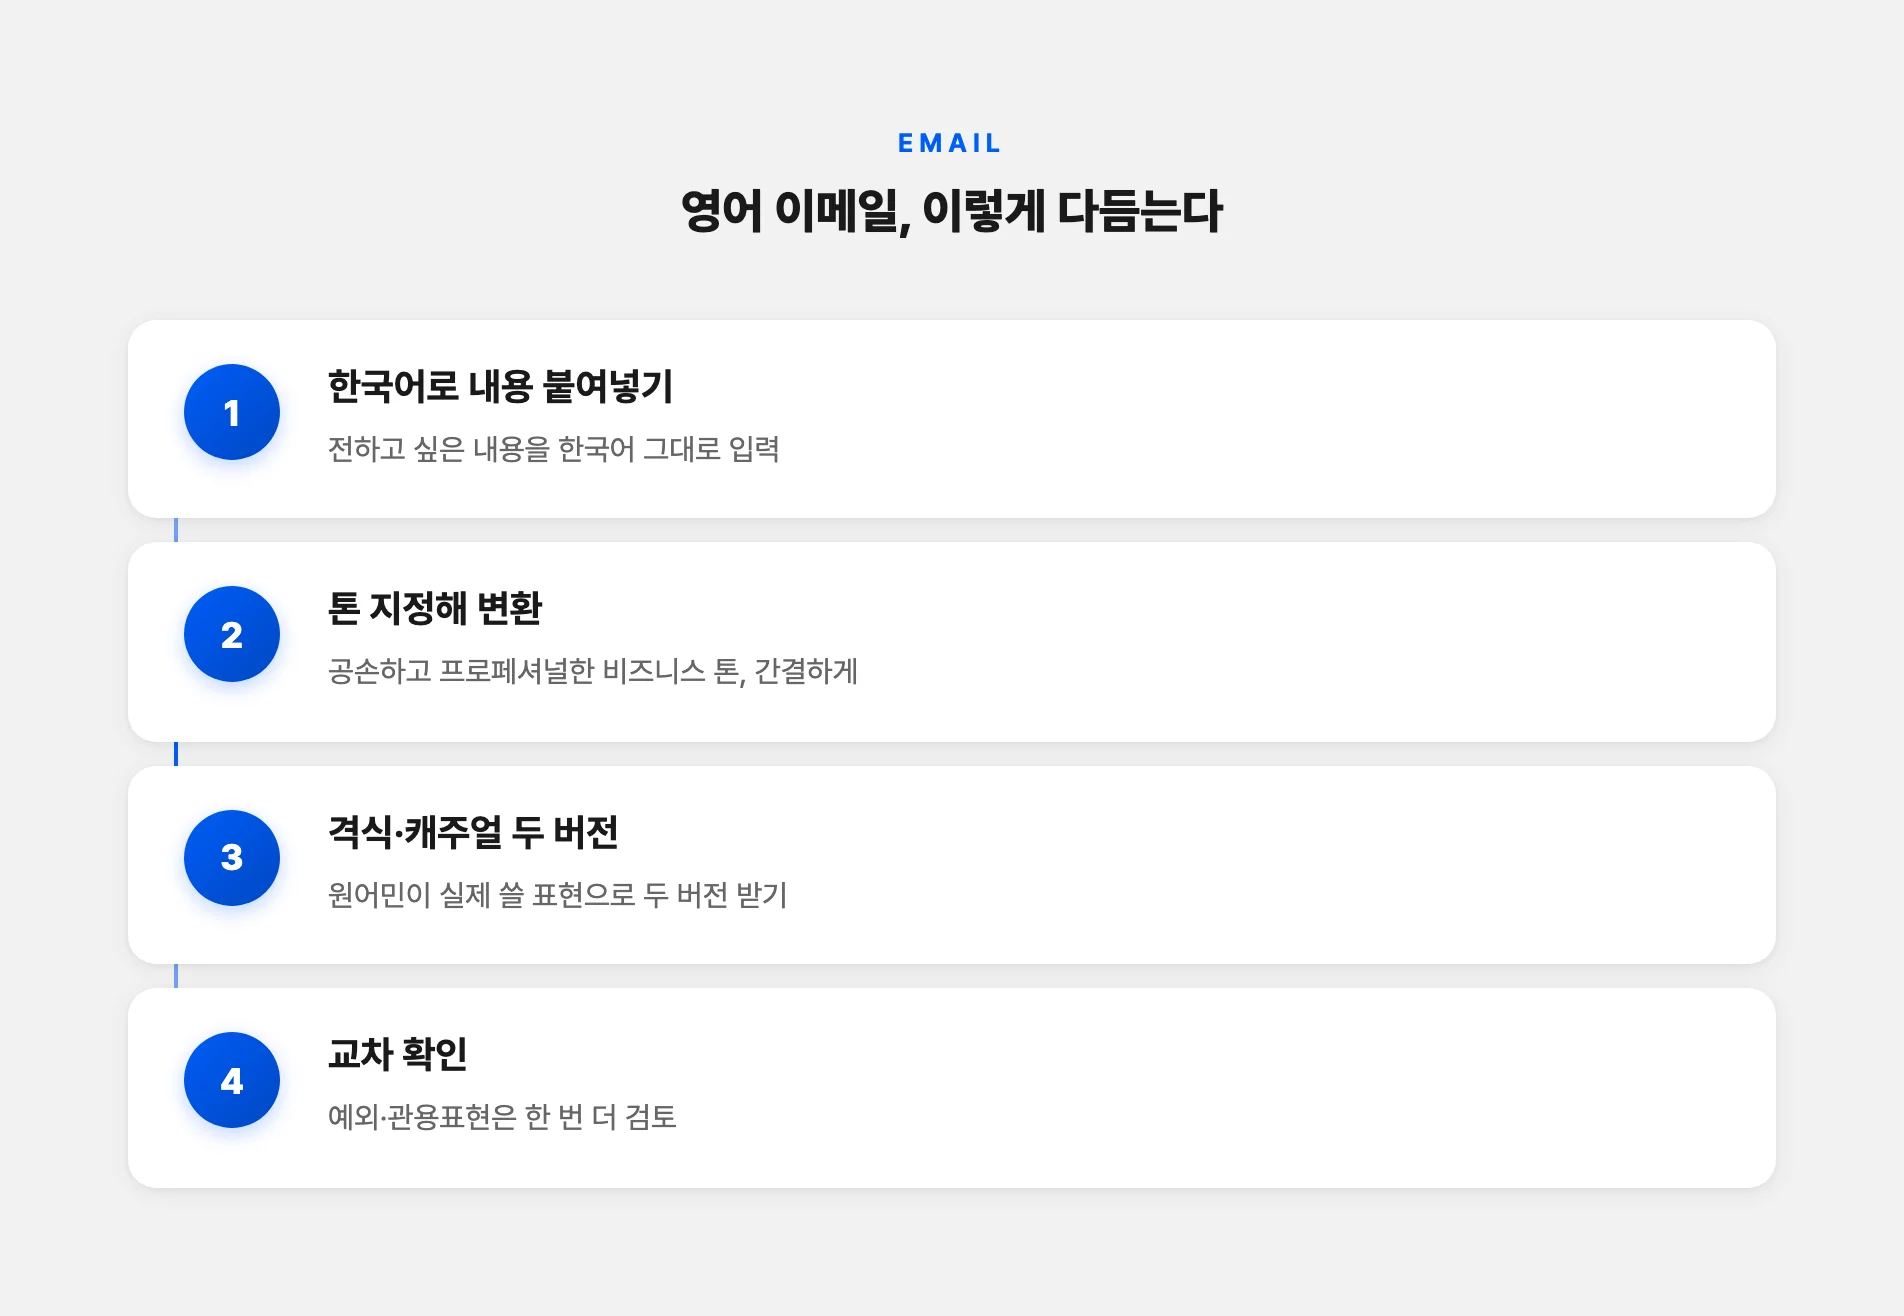
Task: Click the blue step 2 circle
Action: (232, 634)
